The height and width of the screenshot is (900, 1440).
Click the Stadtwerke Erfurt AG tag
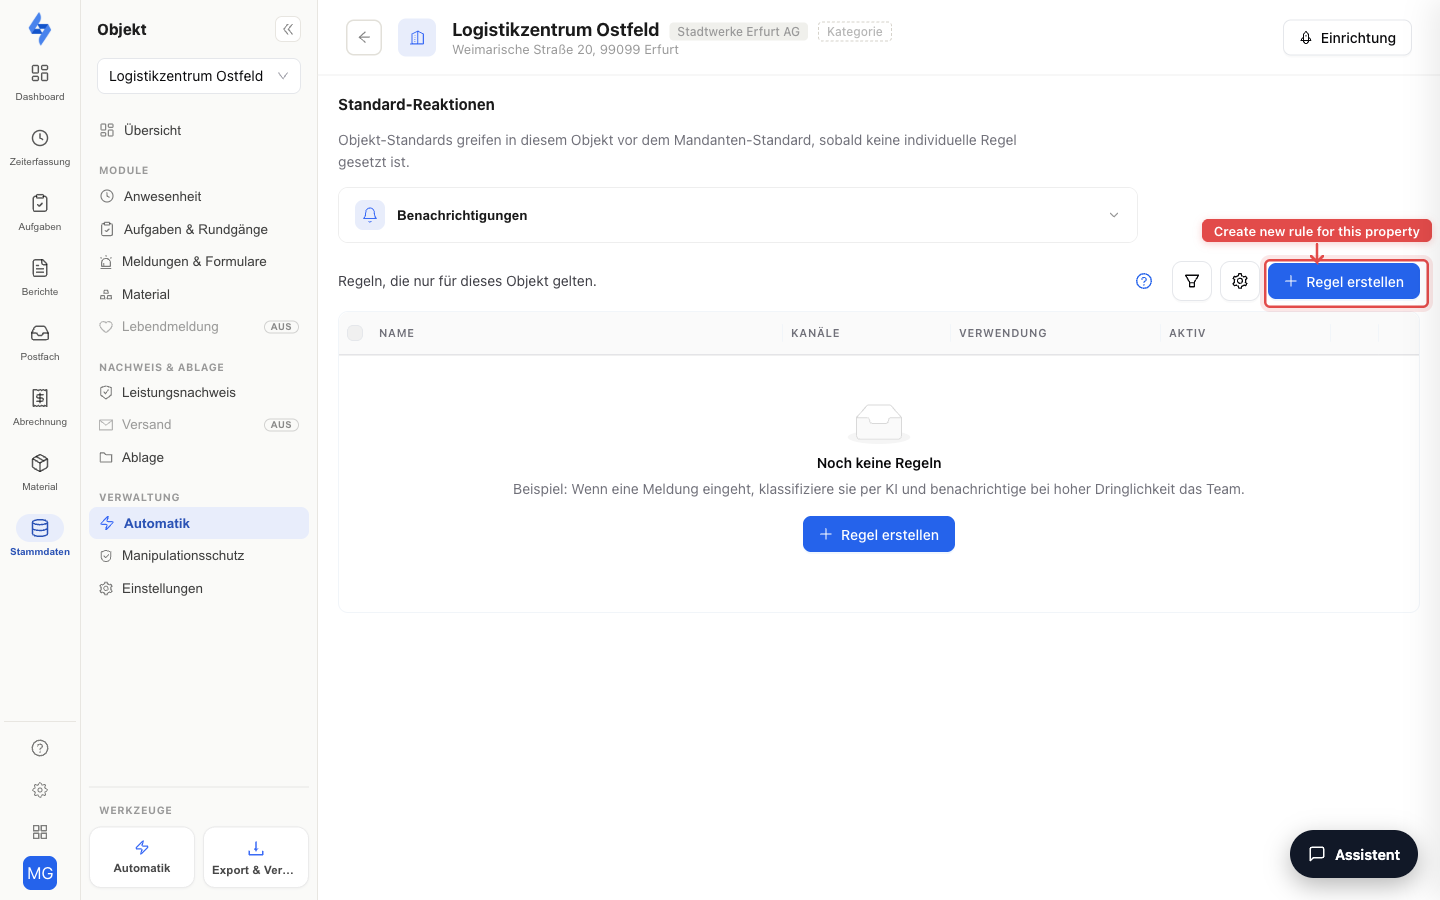point(739,32)
